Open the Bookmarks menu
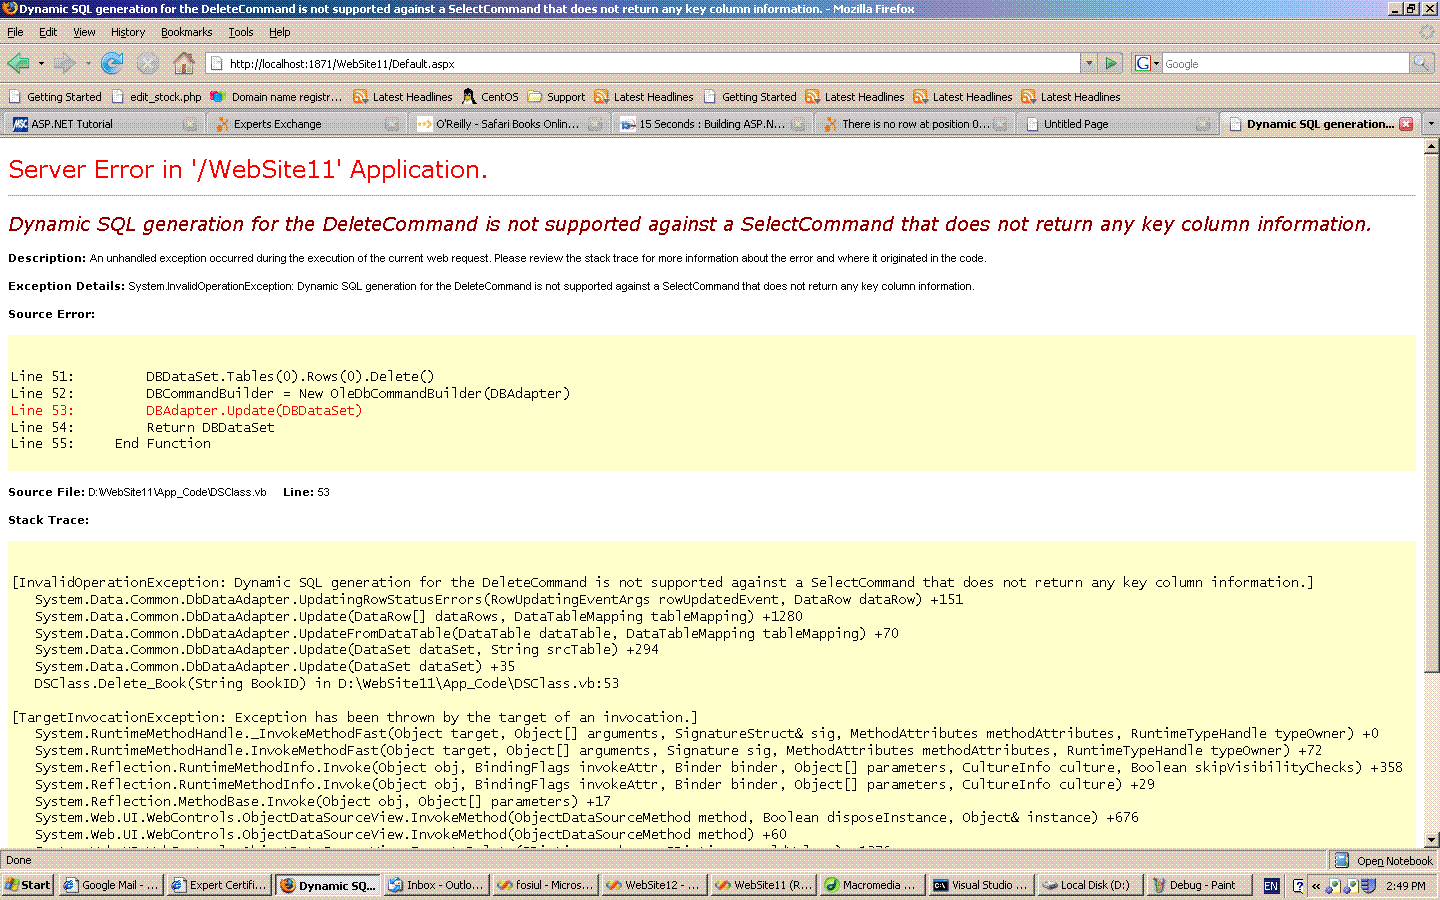Image resolution: width=1440 pixels, height=900 pixels. [x=186, y=32]
